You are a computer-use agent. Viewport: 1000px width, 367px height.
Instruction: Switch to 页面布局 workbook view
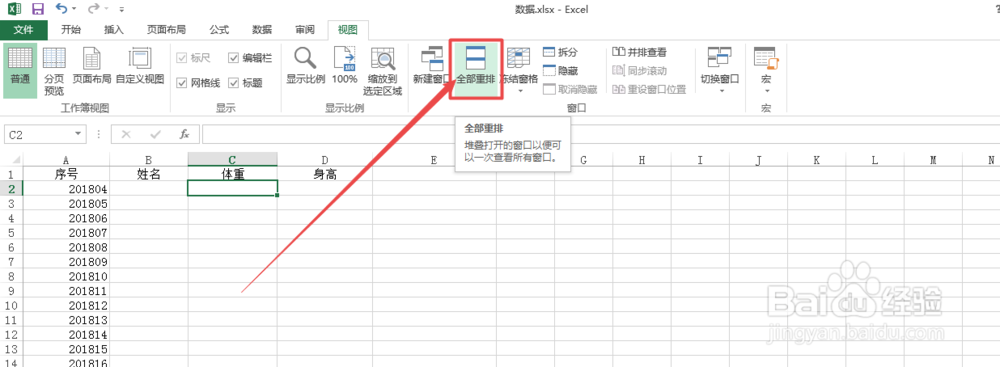coord(91,66)
